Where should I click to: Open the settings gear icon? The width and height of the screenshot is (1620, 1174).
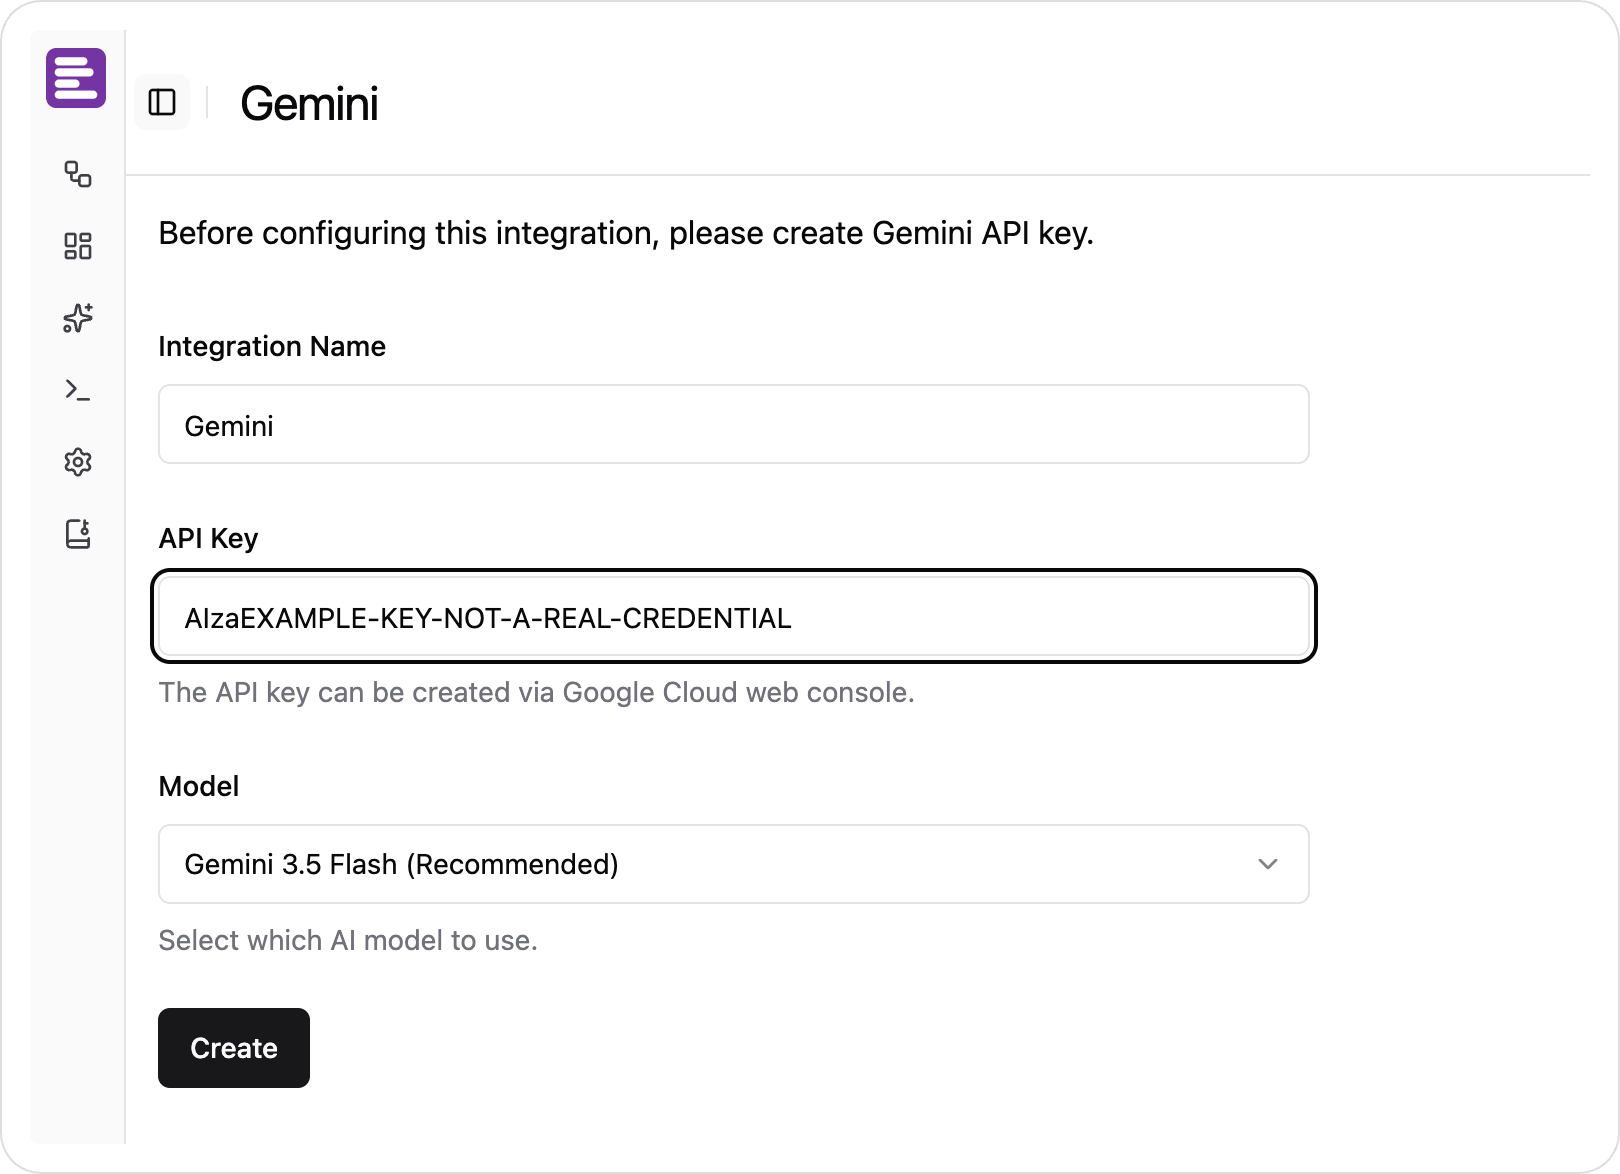tap(78, 462)
